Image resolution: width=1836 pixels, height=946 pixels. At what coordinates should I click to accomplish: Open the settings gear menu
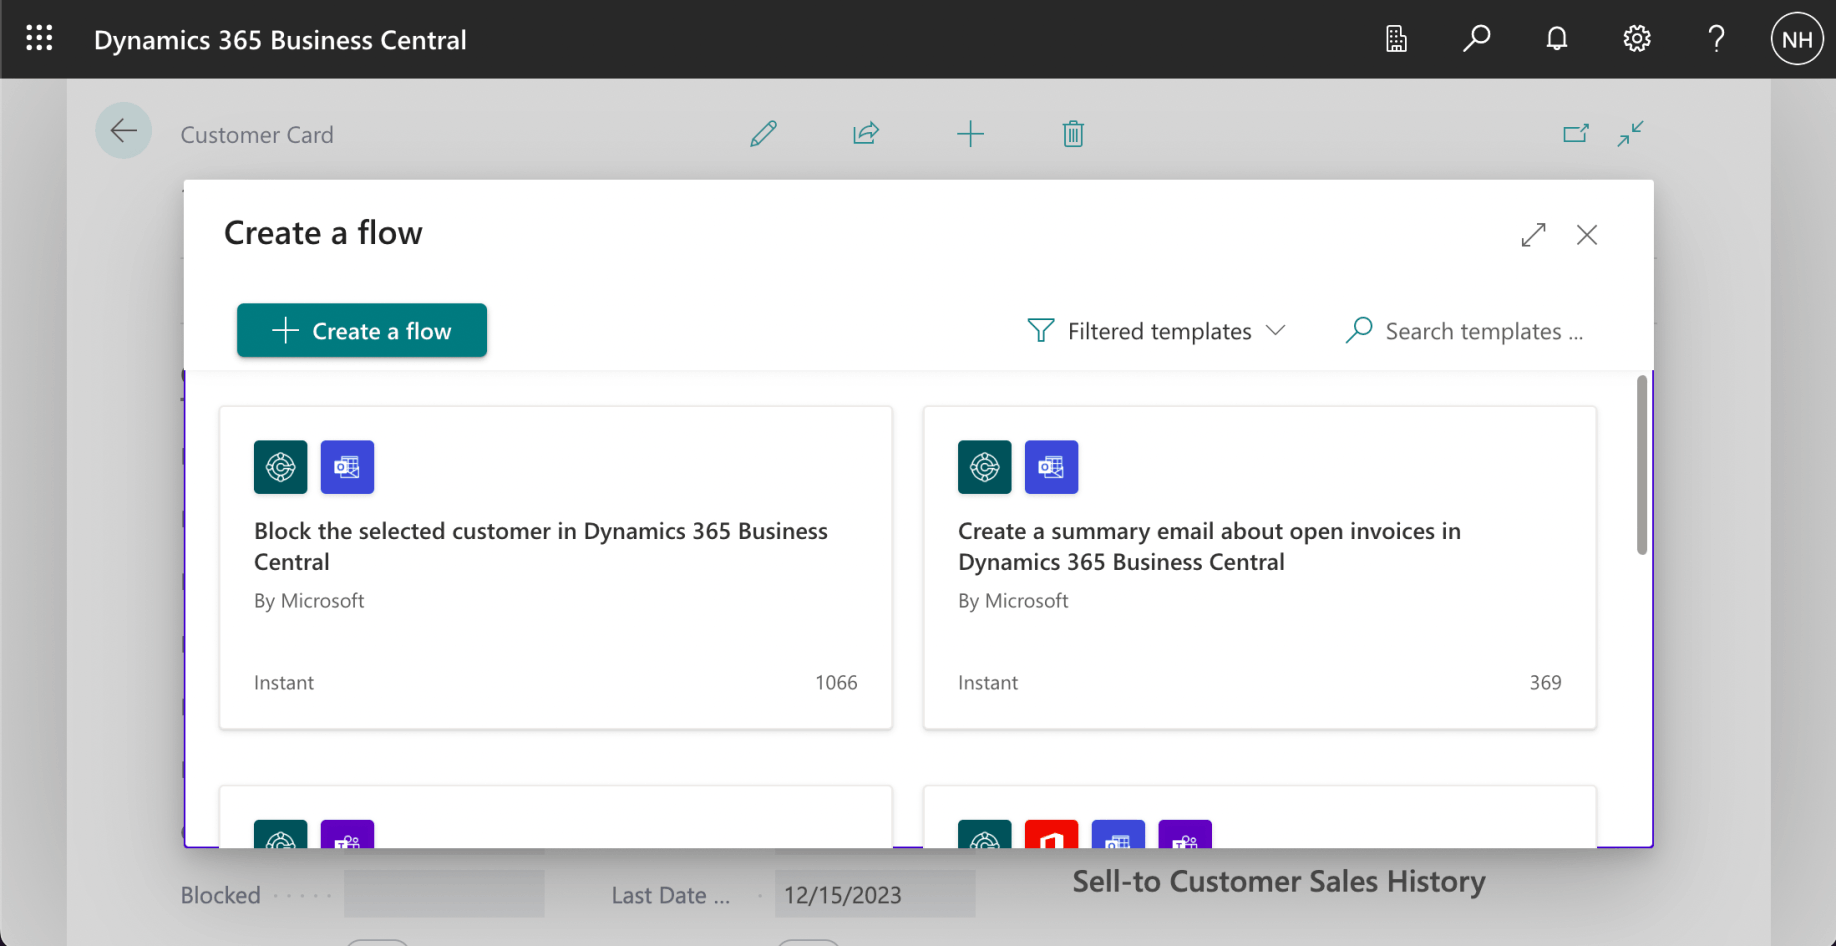tap(1636, 39)
